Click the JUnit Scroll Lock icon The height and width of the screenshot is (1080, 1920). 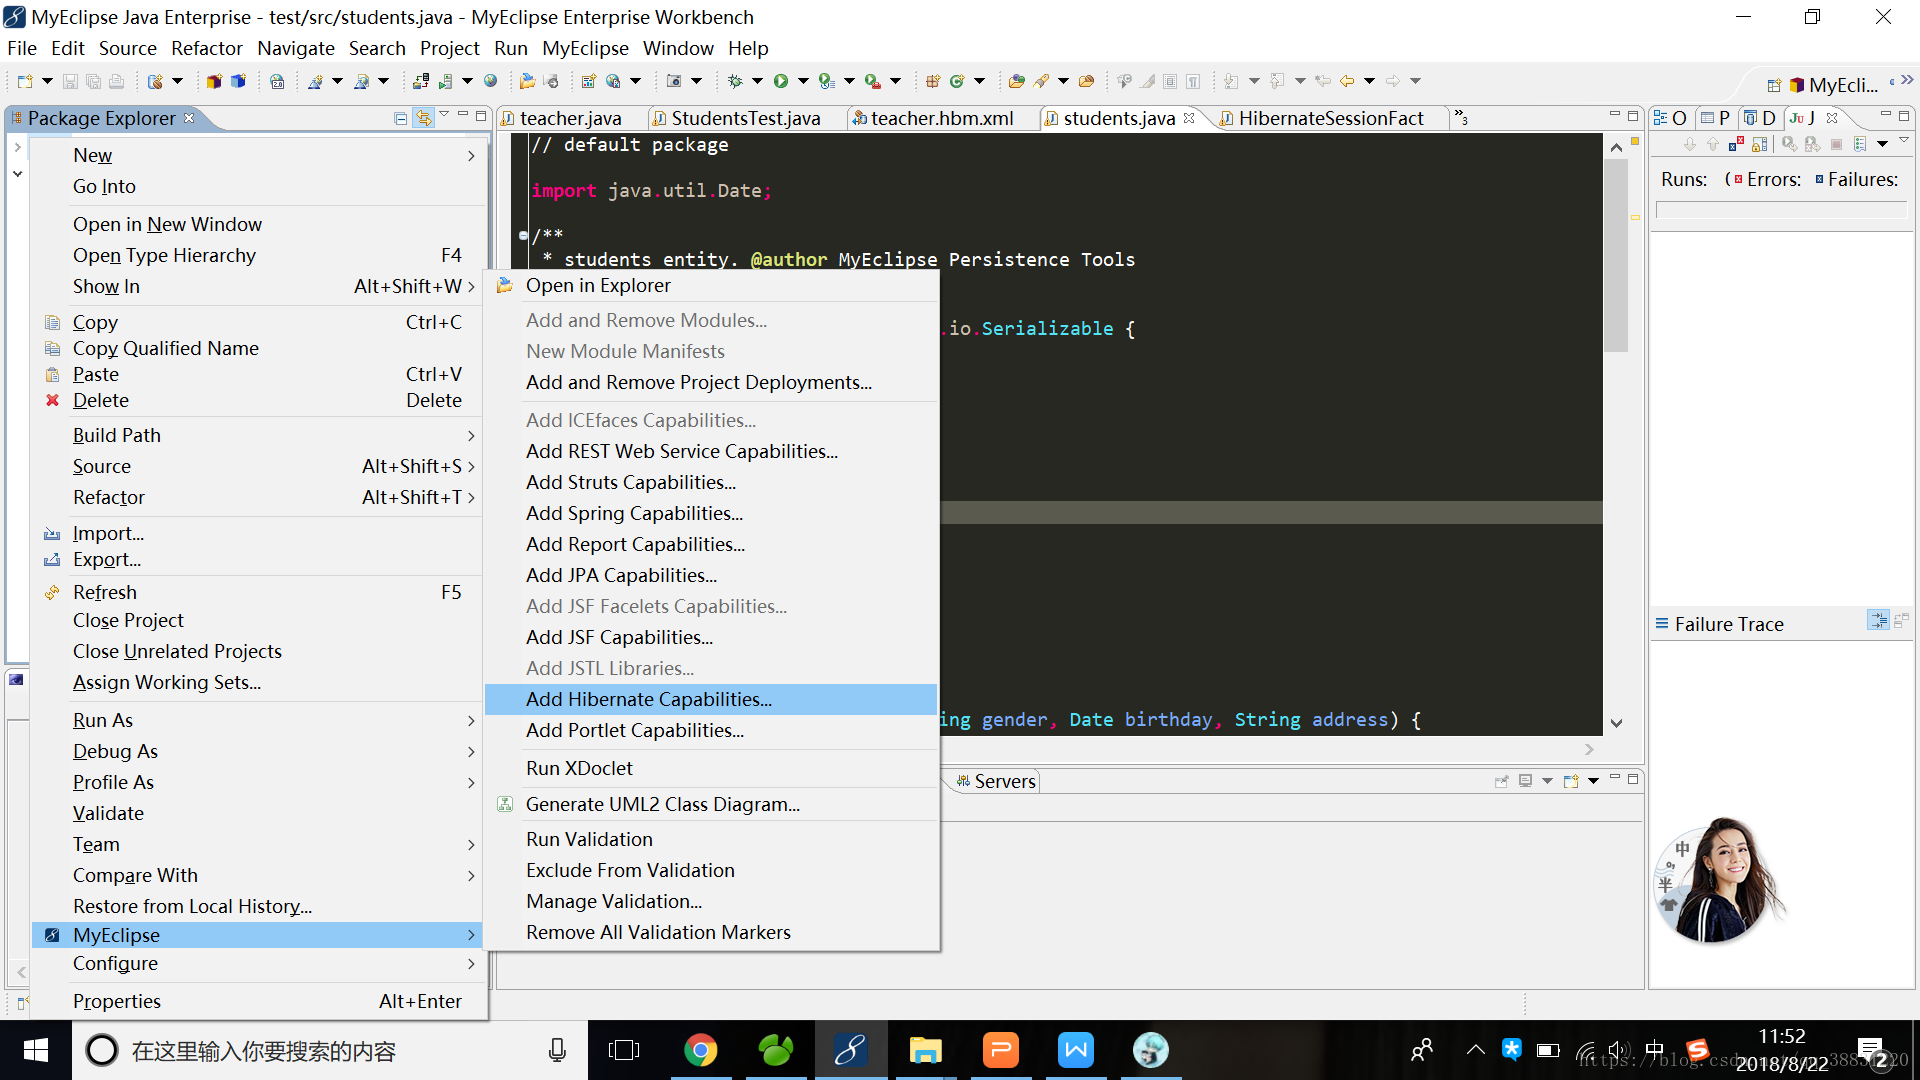coord(1759,144)
